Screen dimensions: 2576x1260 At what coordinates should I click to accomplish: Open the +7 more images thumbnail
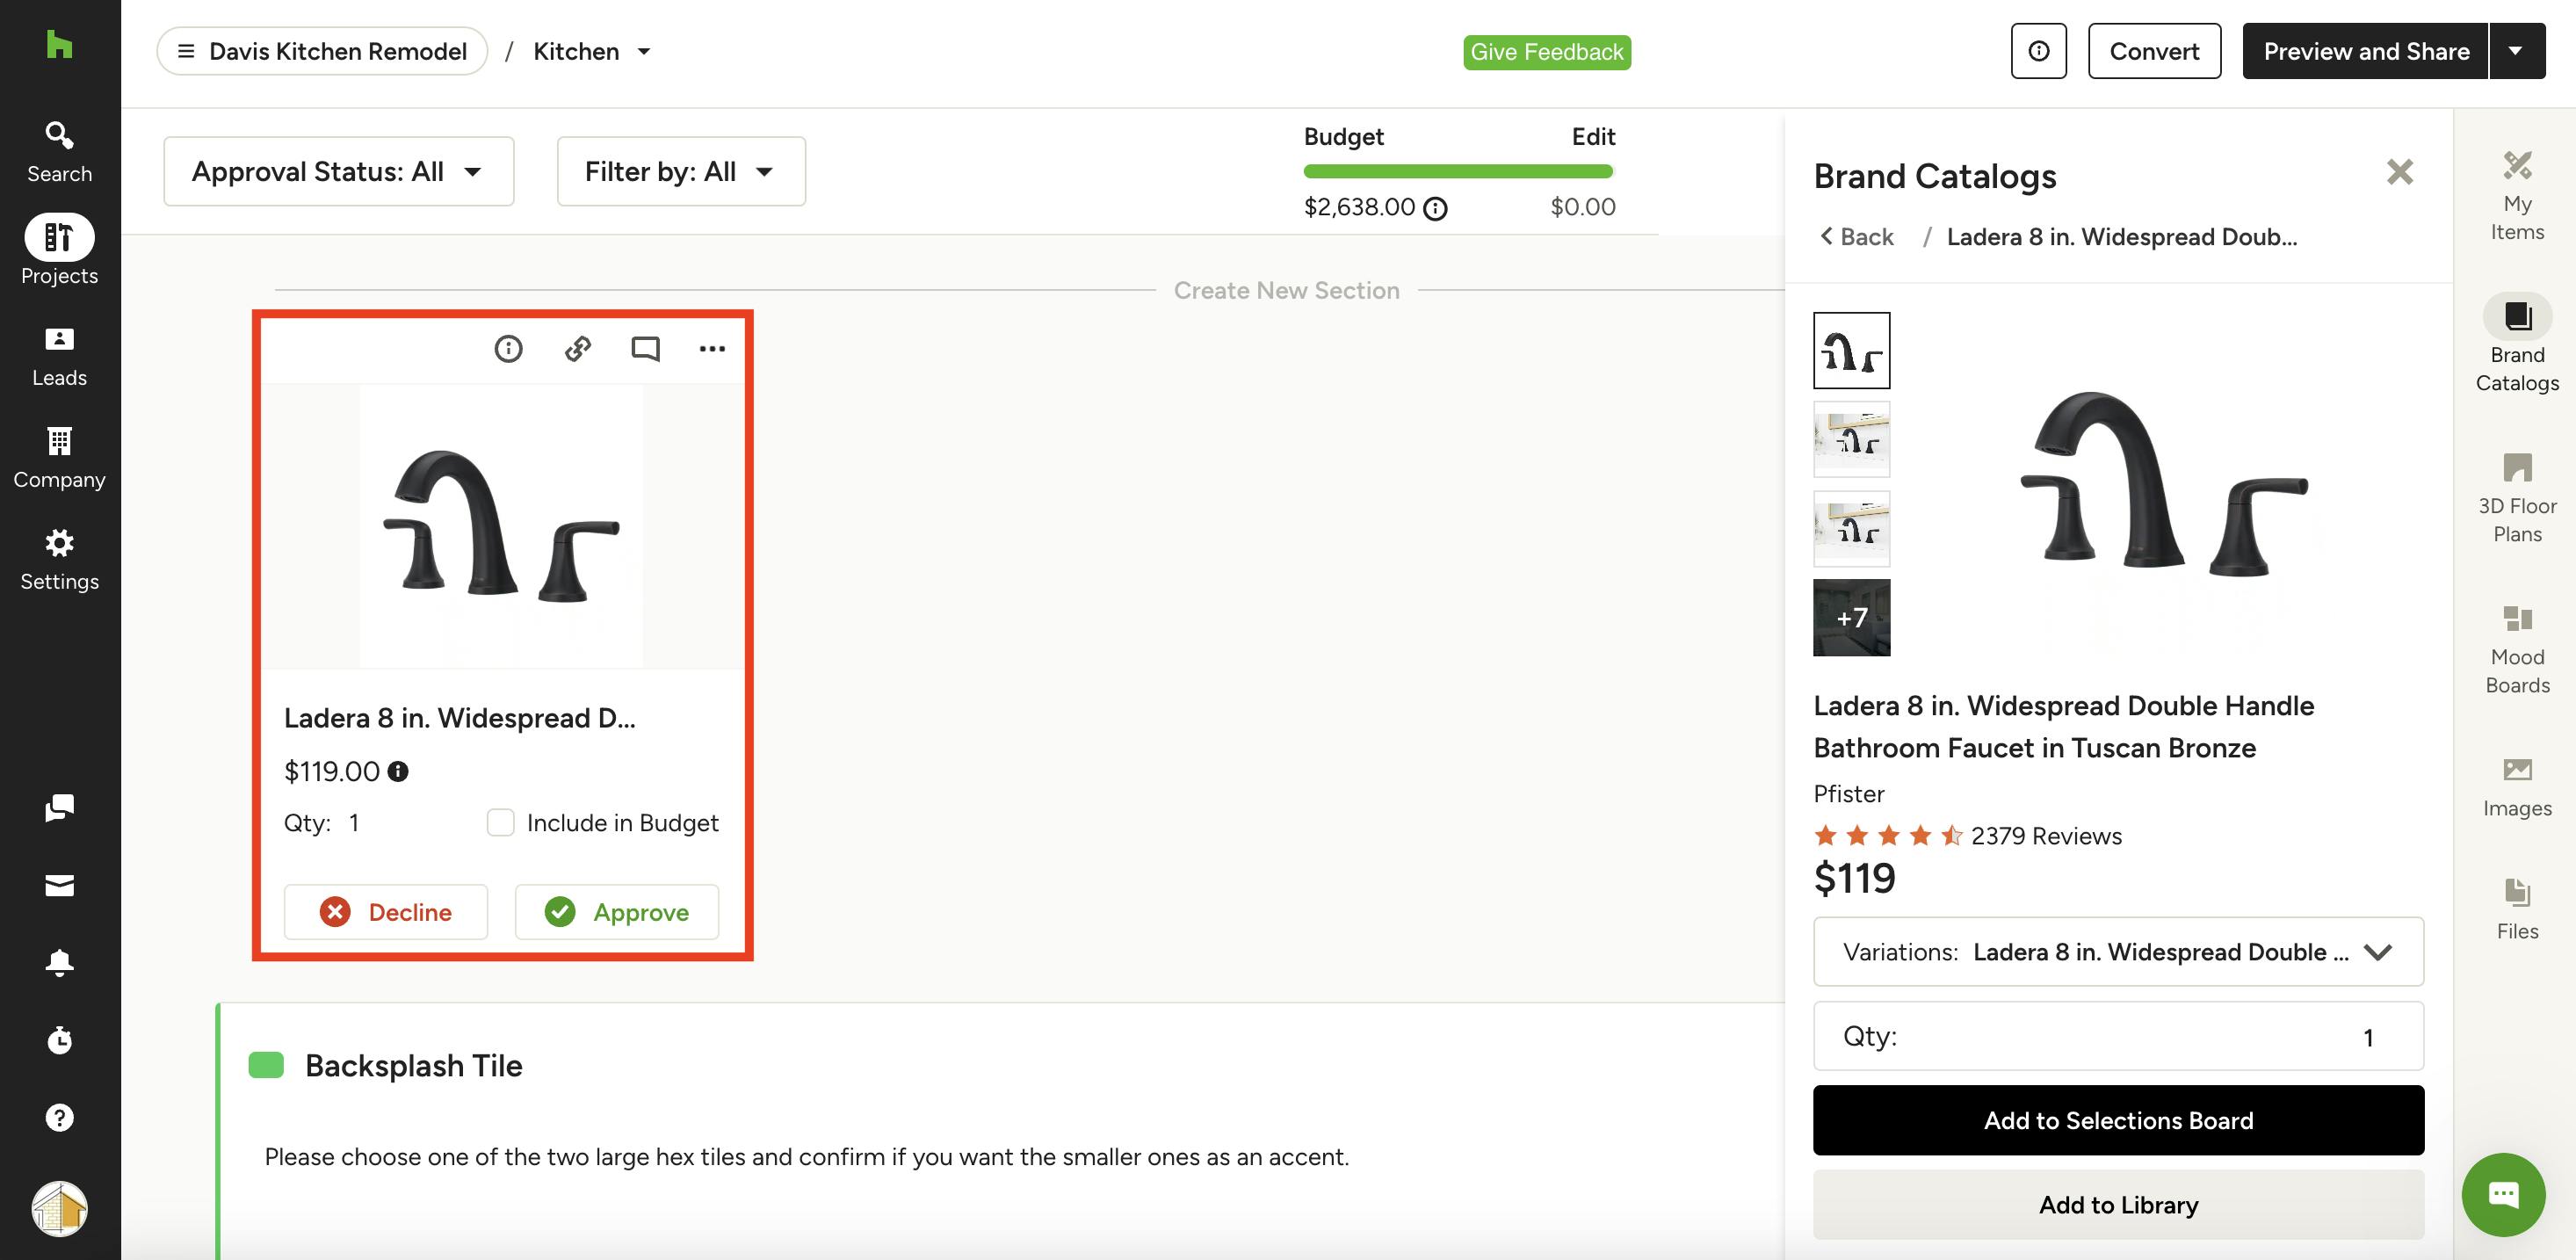pos(1851,617)
